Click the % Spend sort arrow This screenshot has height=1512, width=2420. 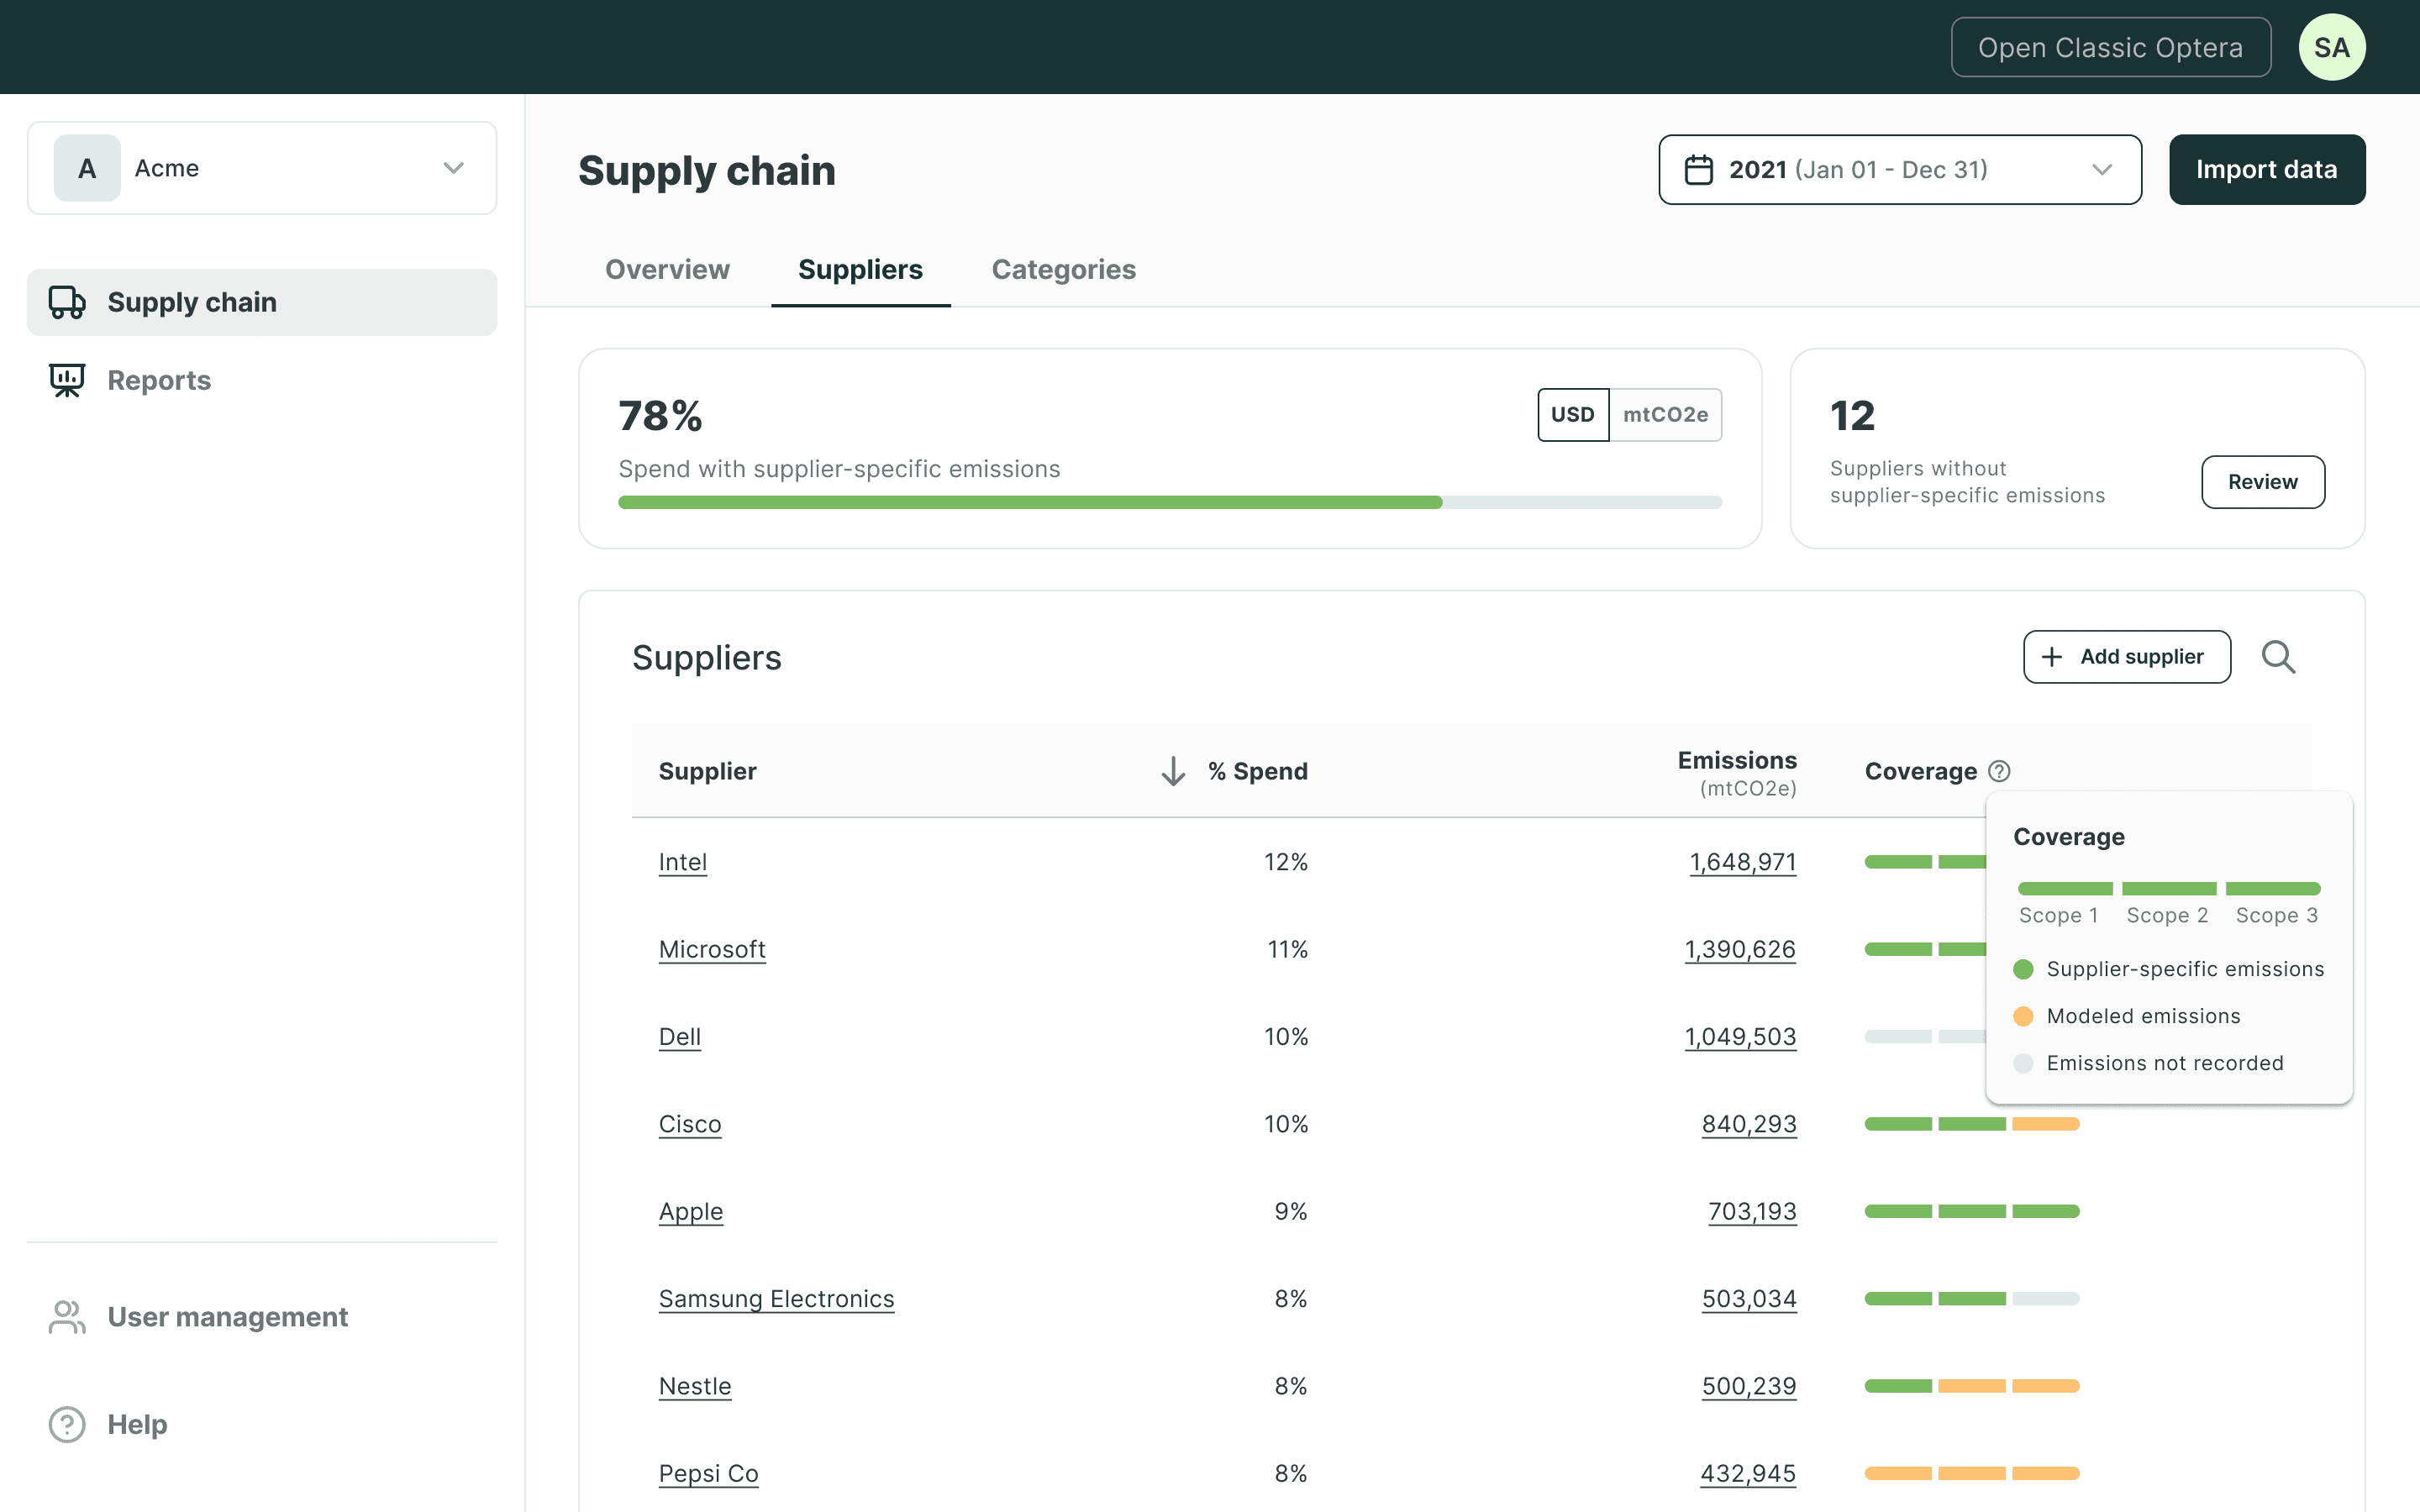point(1173,771)
